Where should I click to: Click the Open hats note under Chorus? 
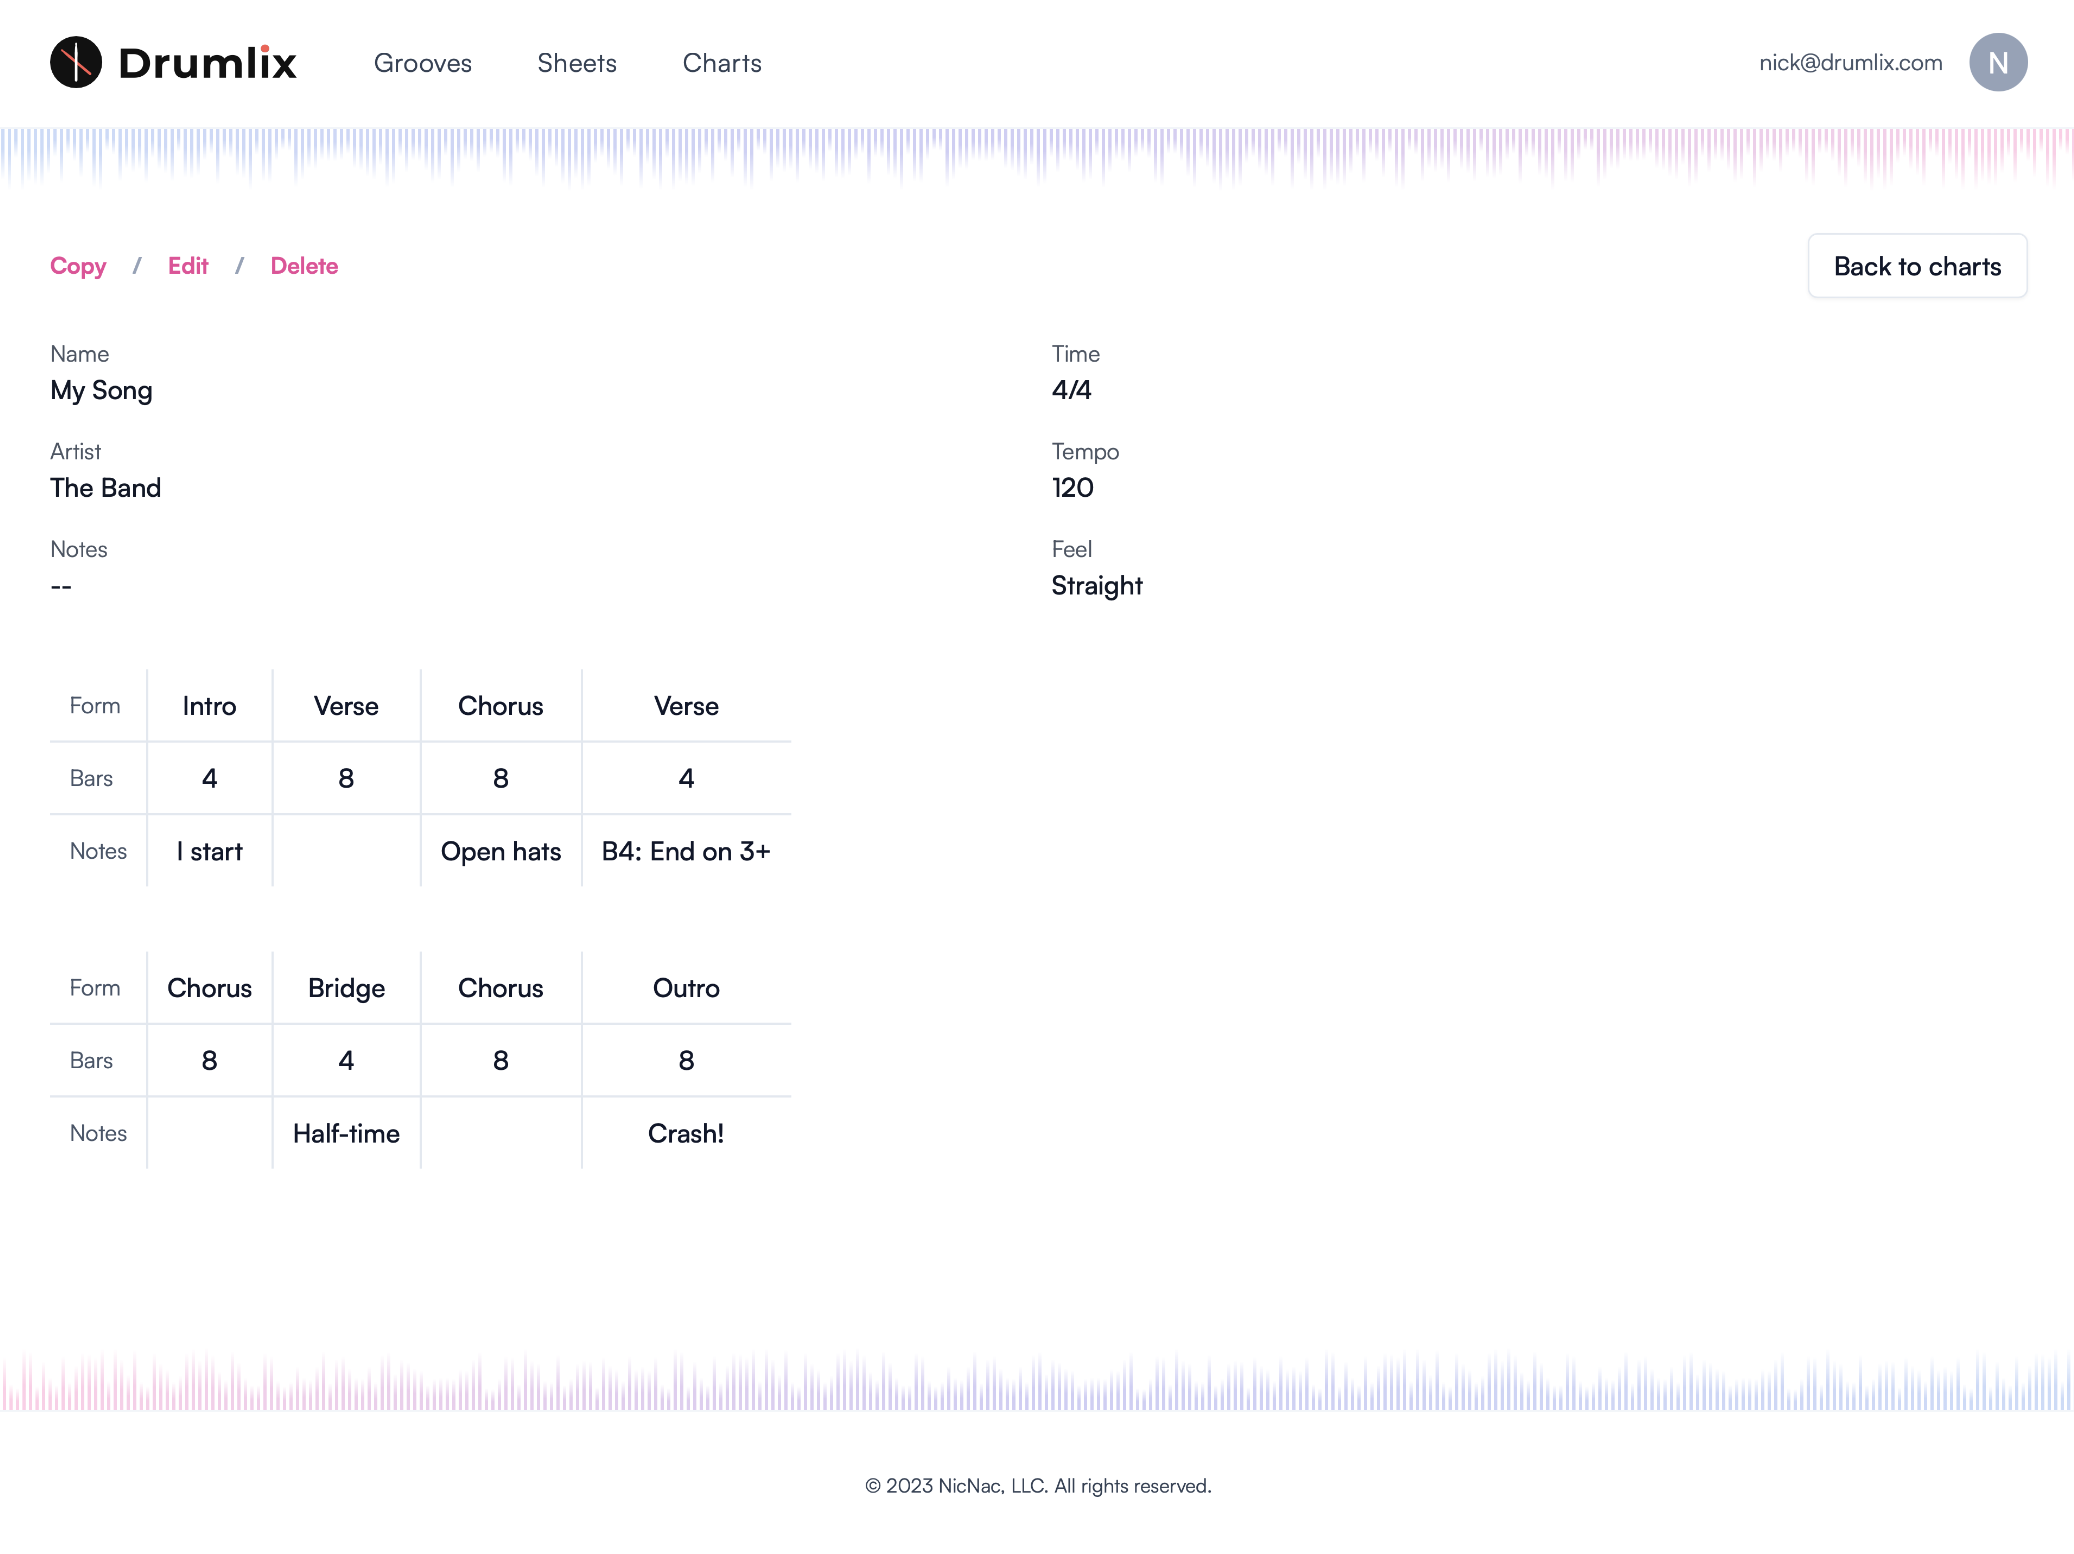point(500,851)
